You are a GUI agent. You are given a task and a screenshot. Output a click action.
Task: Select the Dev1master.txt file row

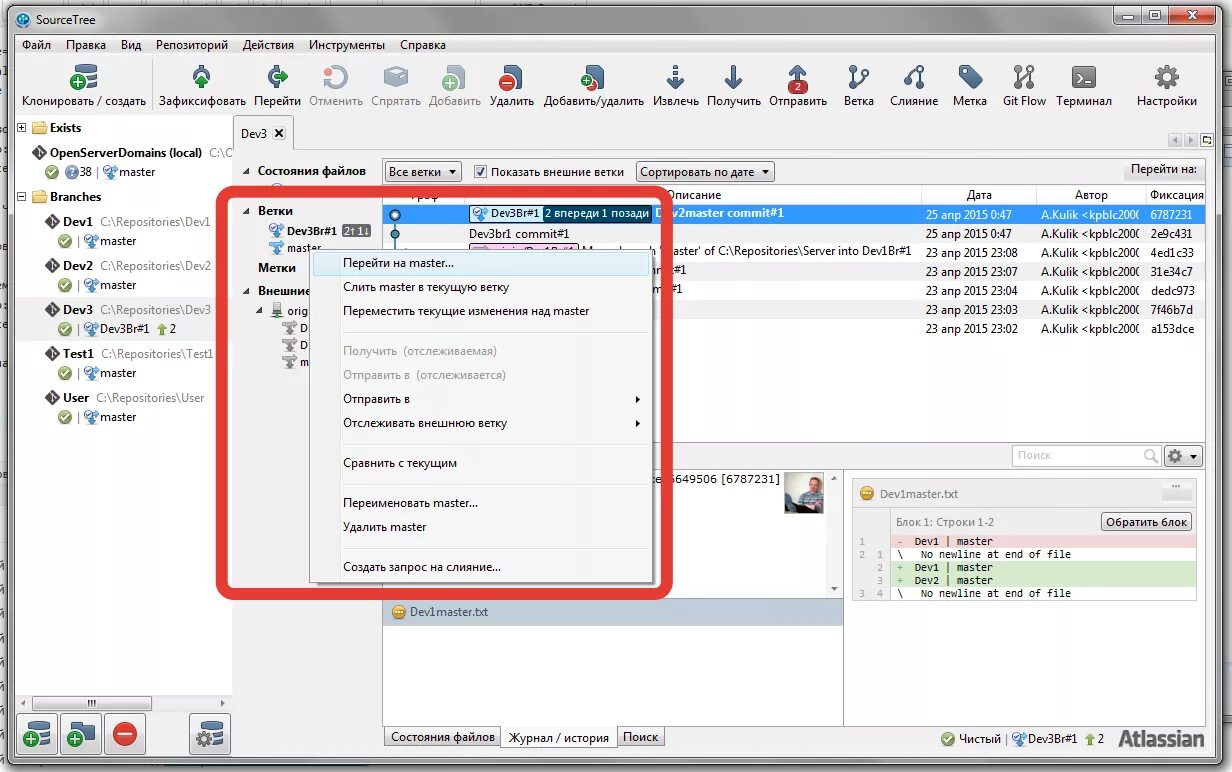pyautogui.click(x=612, y=612)
